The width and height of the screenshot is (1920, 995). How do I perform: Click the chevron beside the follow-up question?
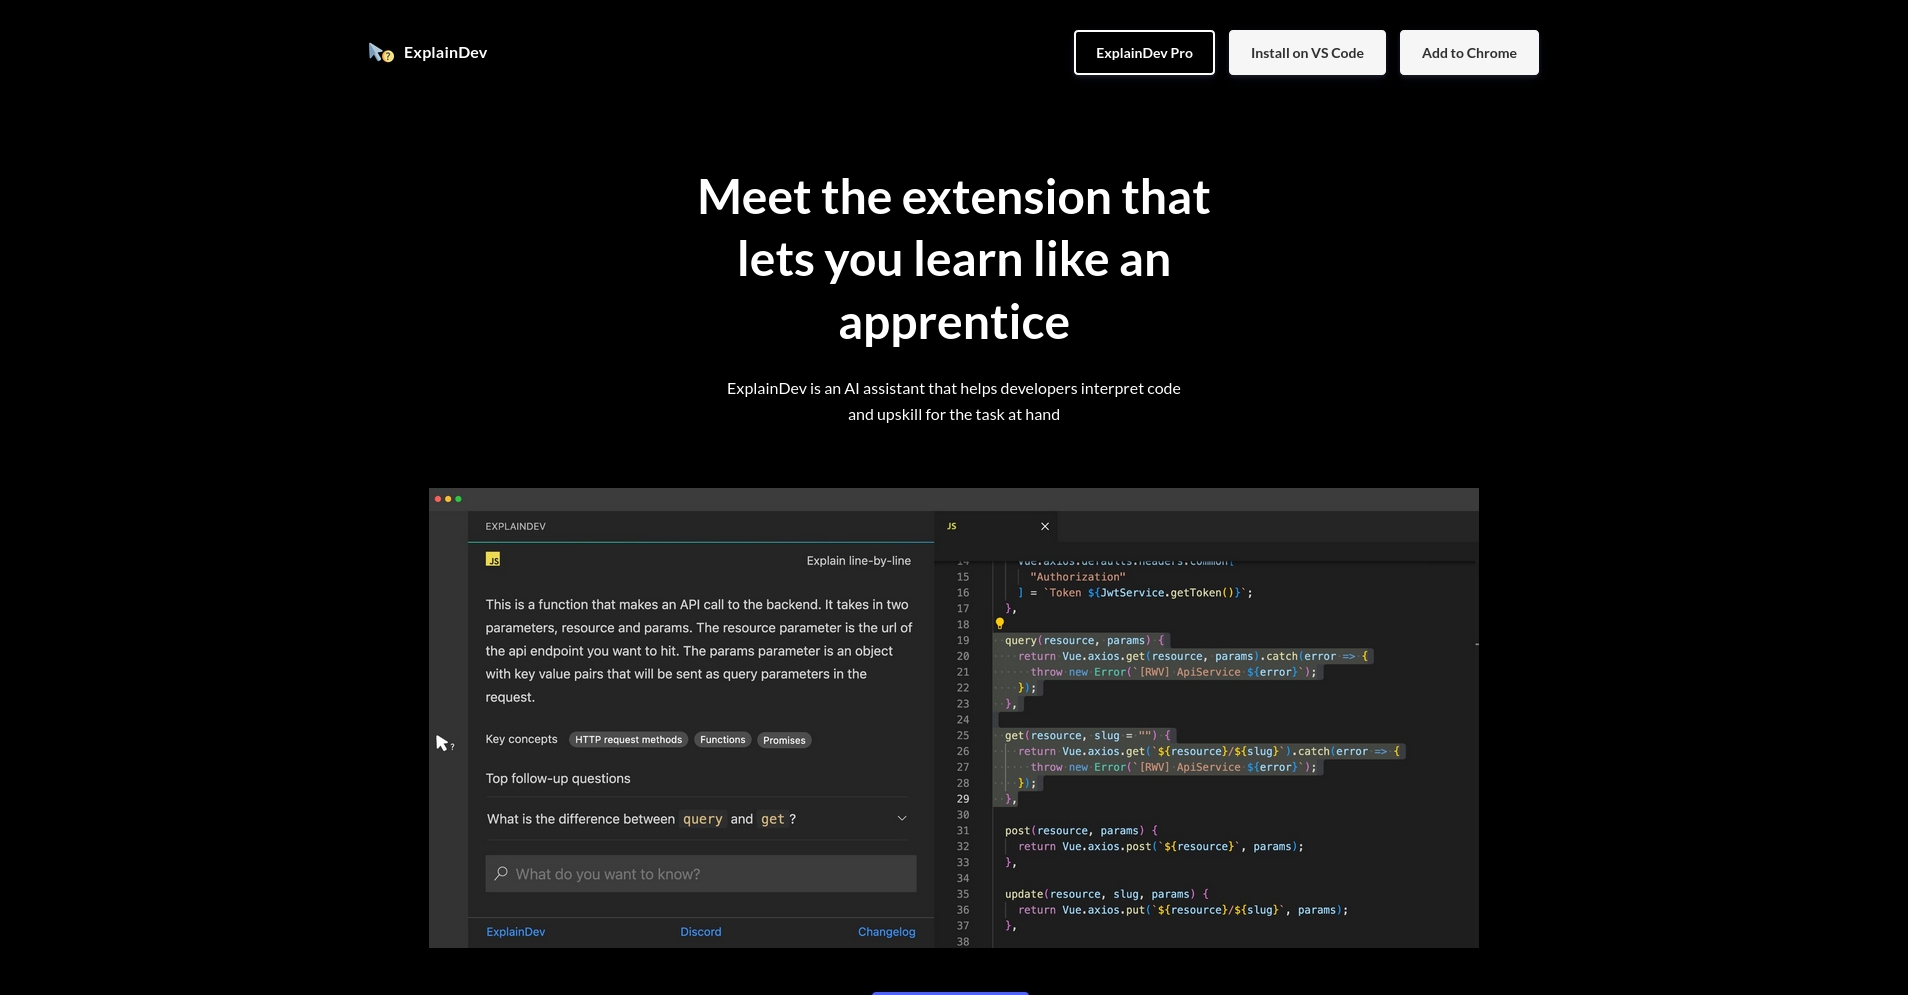[x=901, y=819]
